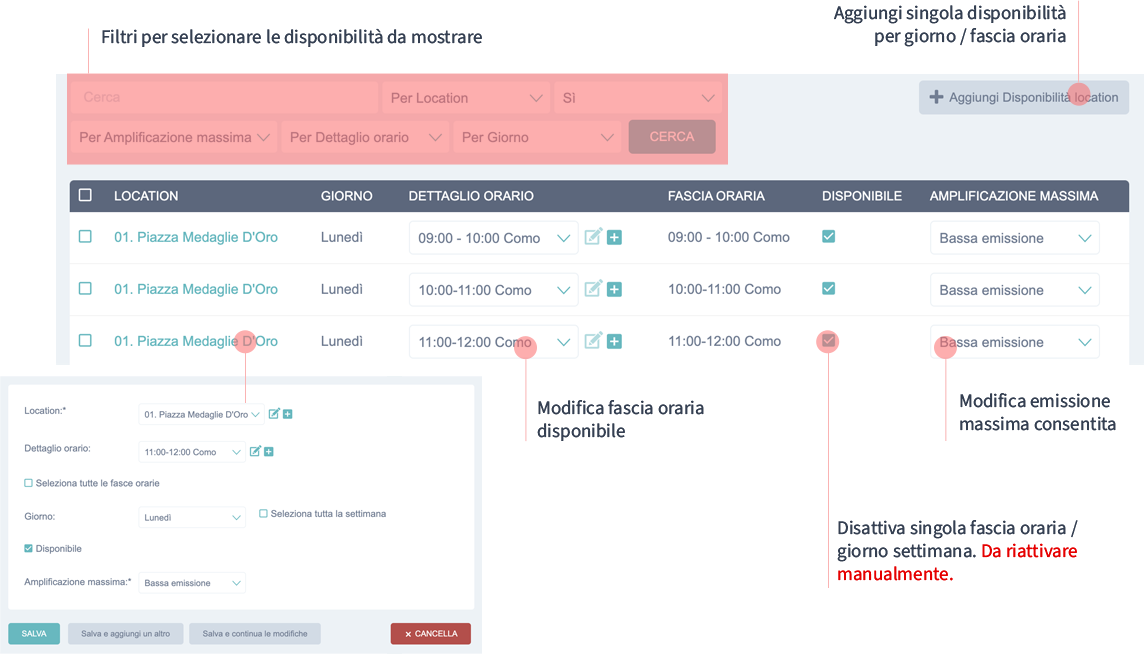Toggle the select-all checkbox in the table header

(x=85, y=195)
